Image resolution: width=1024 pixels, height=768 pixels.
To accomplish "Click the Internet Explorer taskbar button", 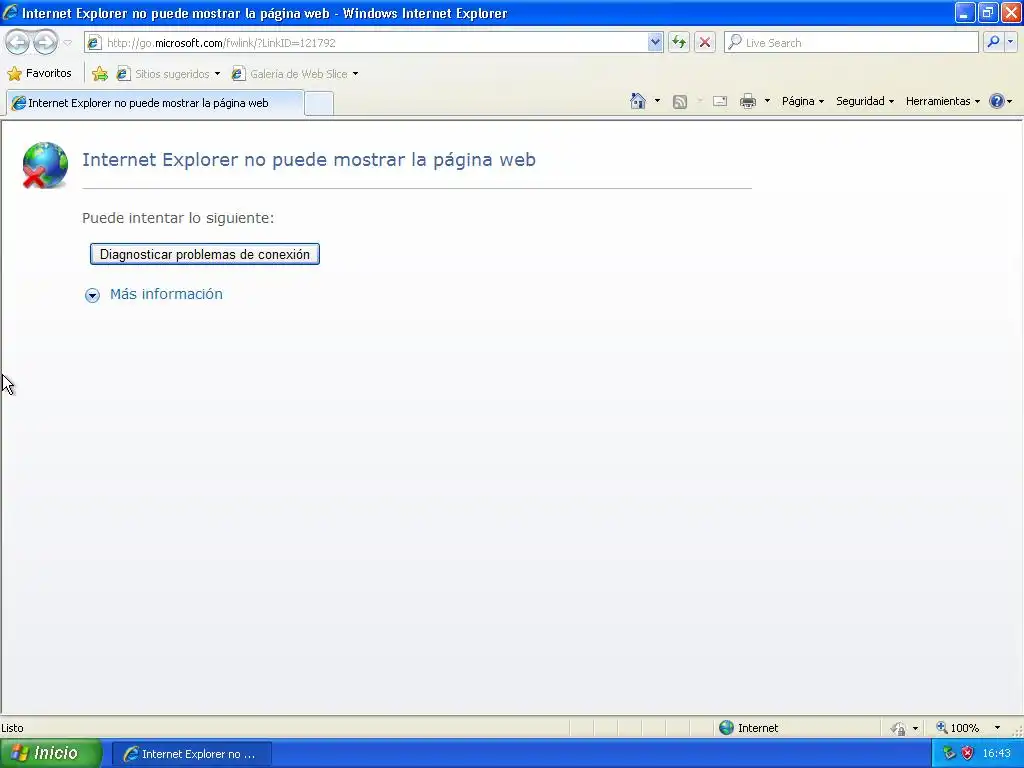I will pyautogui.click(x=192, y=754).
